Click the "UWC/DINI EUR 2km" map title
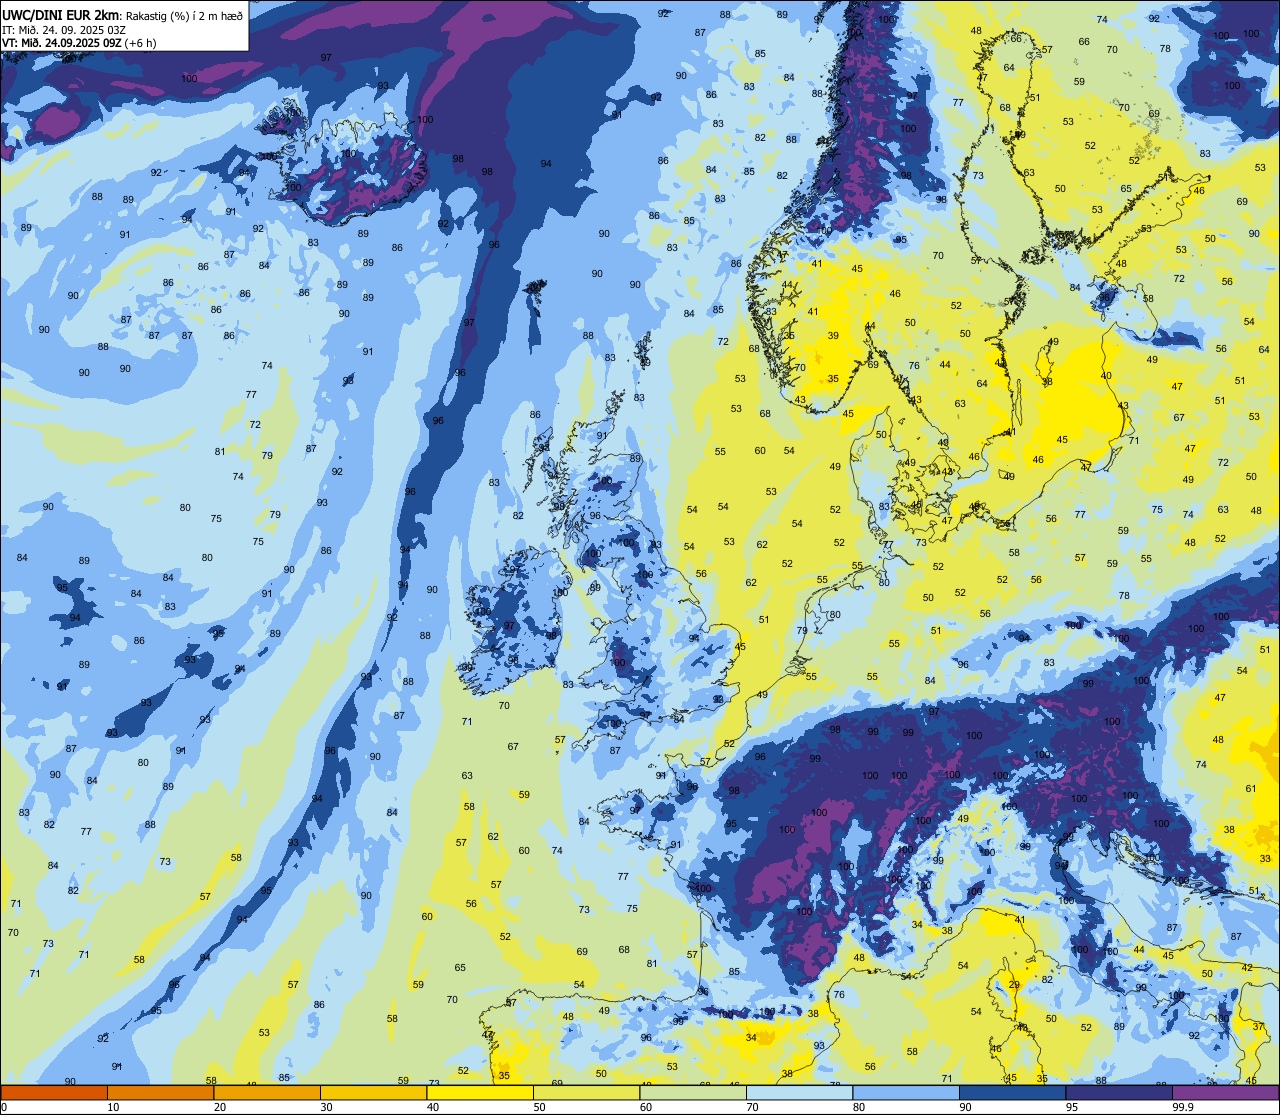Image resolution: width=1280 pixels, height=1115 pixels. click(60, 15)
